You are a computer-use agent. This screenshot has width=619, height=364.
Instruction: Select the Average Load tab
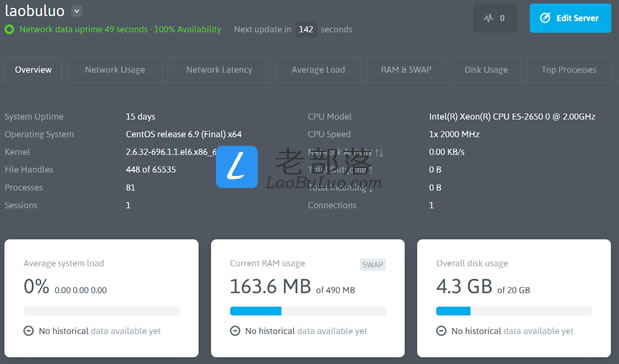click(318, 70)
